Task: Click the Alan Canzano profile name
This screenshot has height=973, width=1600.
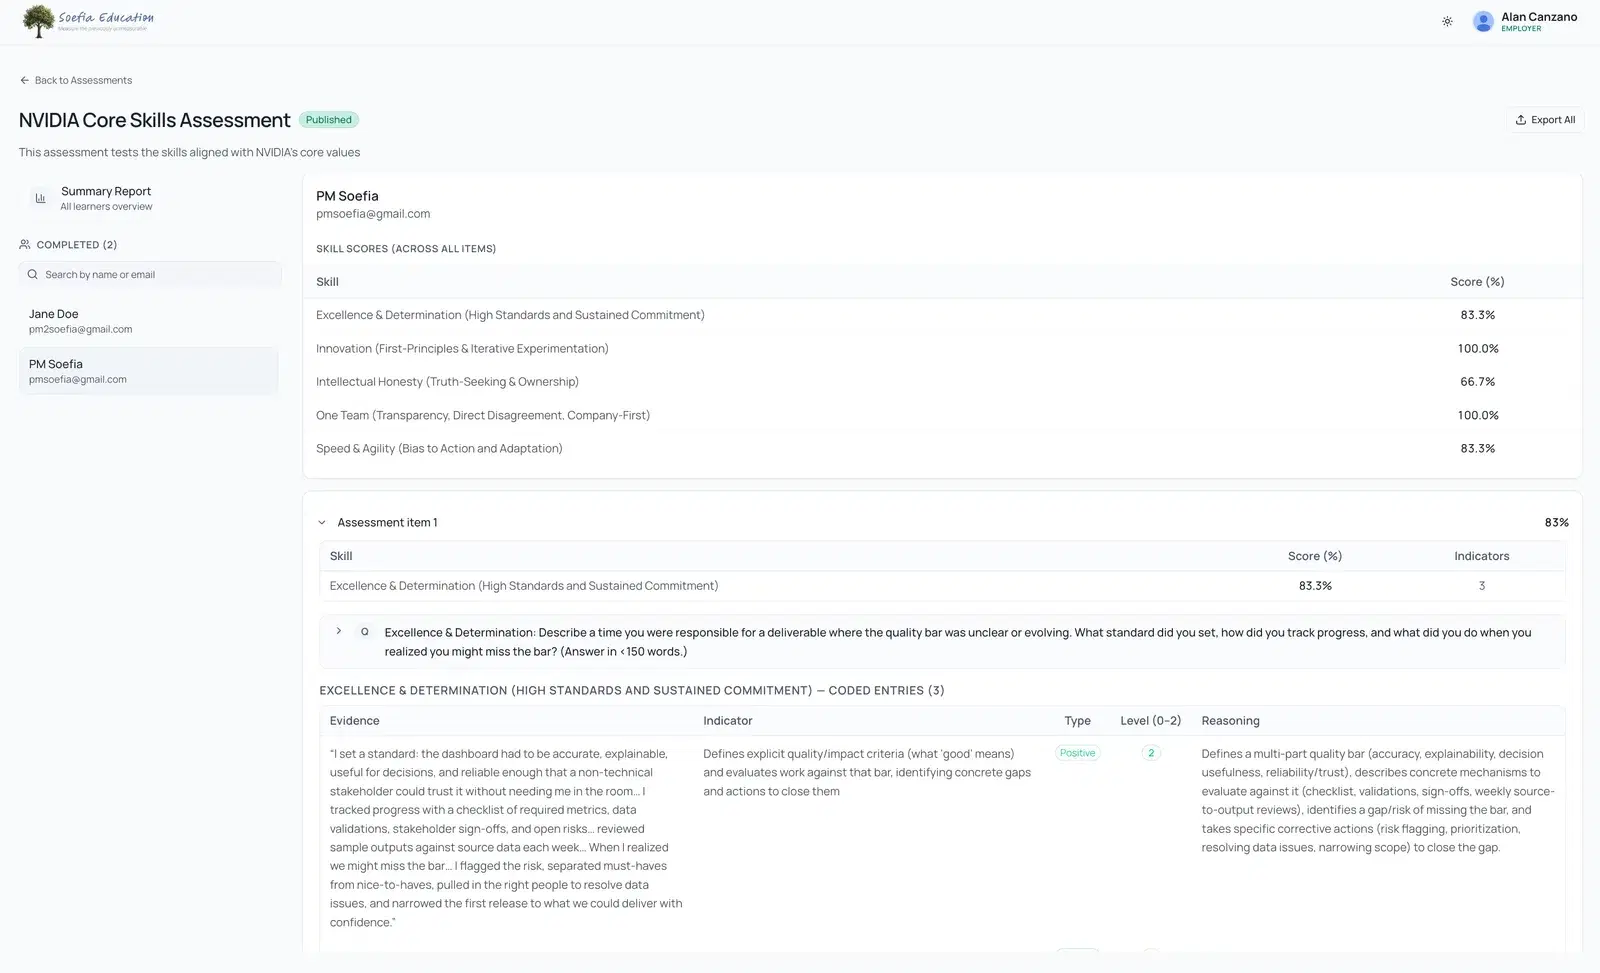Action: [x=1539, y=17]
